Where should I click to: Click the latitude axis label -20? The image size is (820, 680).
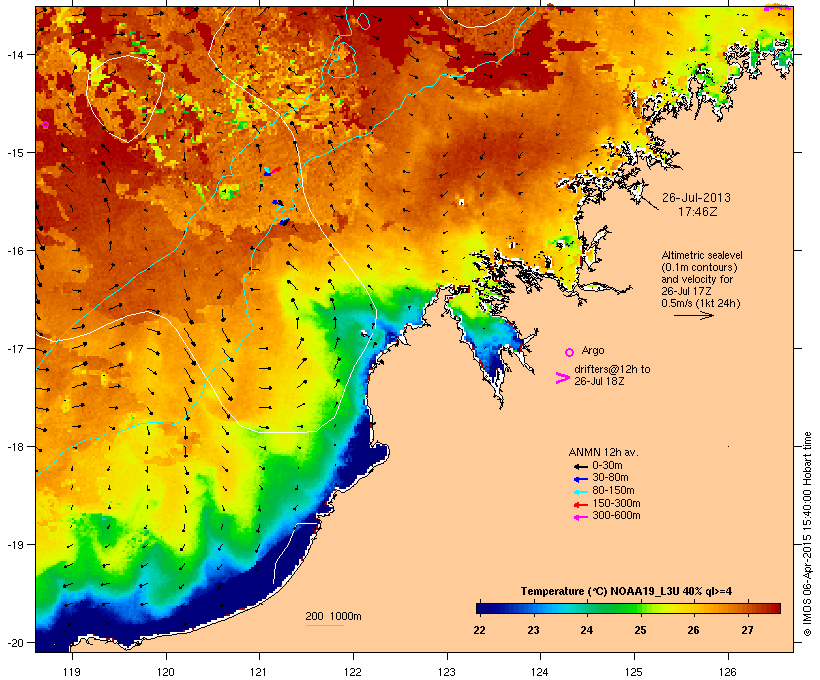(x=14, y=643)
